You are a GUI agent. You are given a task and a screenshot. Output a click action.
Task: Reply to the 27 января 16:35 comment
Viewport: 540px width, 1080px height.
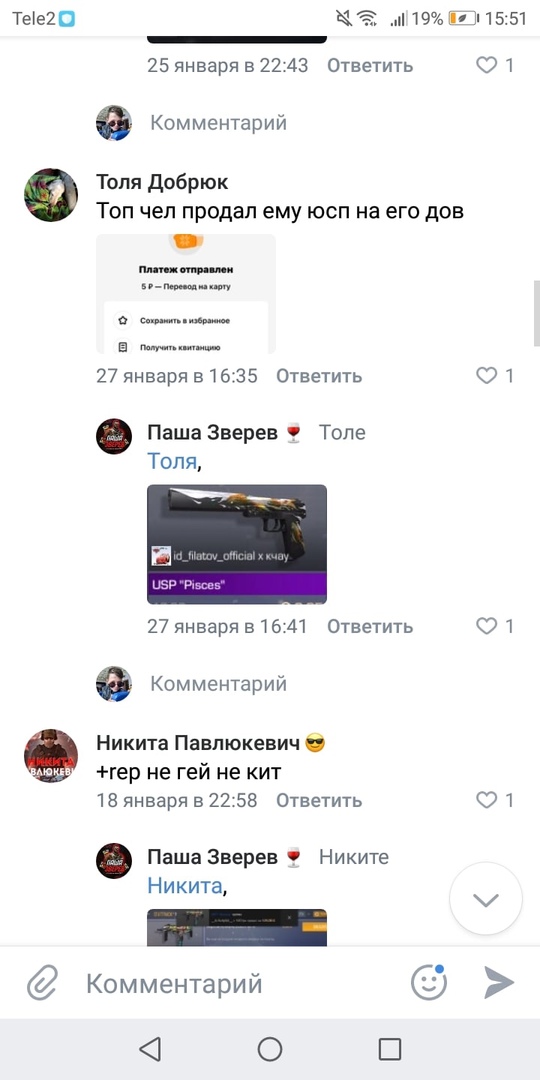tap(319, 376)
